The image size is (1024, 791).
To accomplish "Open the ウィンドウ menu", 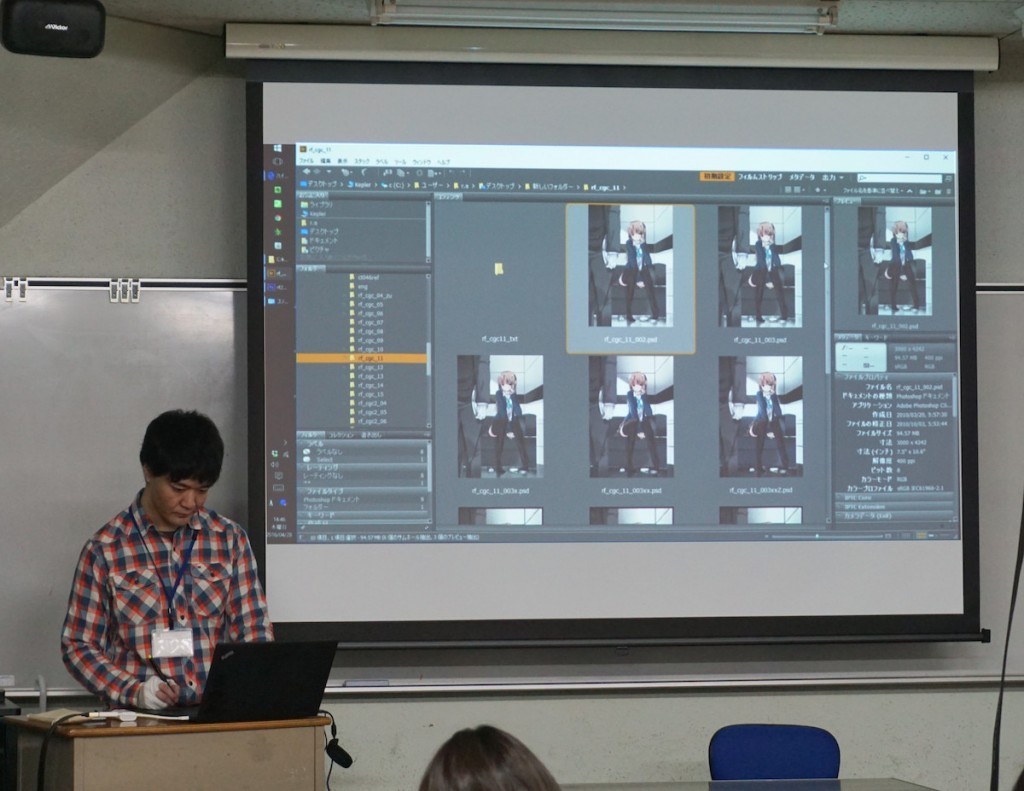I will click(x=422, y=162).
